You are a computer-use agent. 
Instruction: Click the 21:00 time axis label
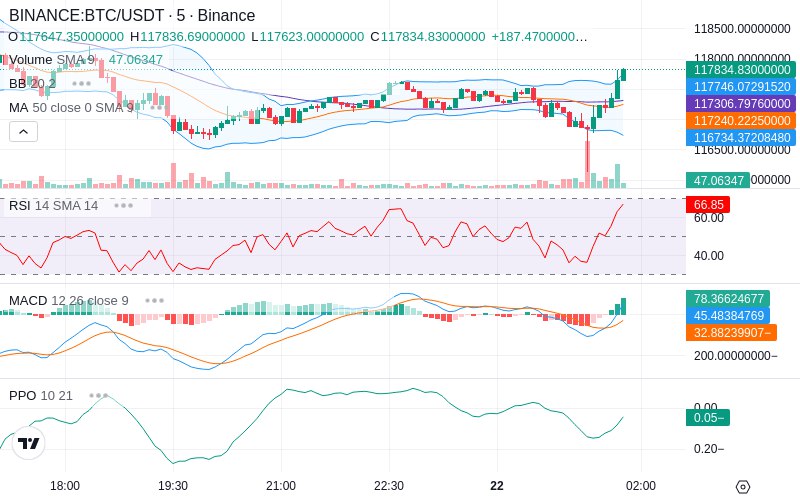pos(281,486)
